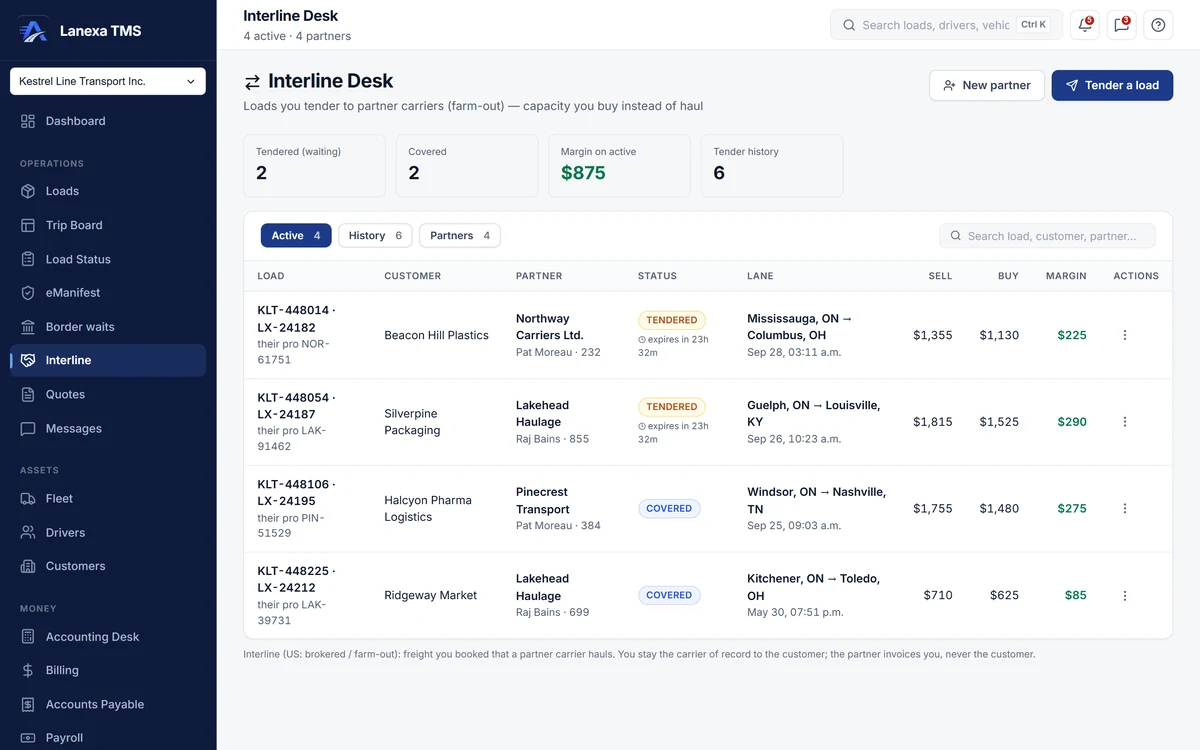The height and width of the screenshot is (750, 1200).
Task: Open the chat messages icon in header
Action: [1122, 25]
